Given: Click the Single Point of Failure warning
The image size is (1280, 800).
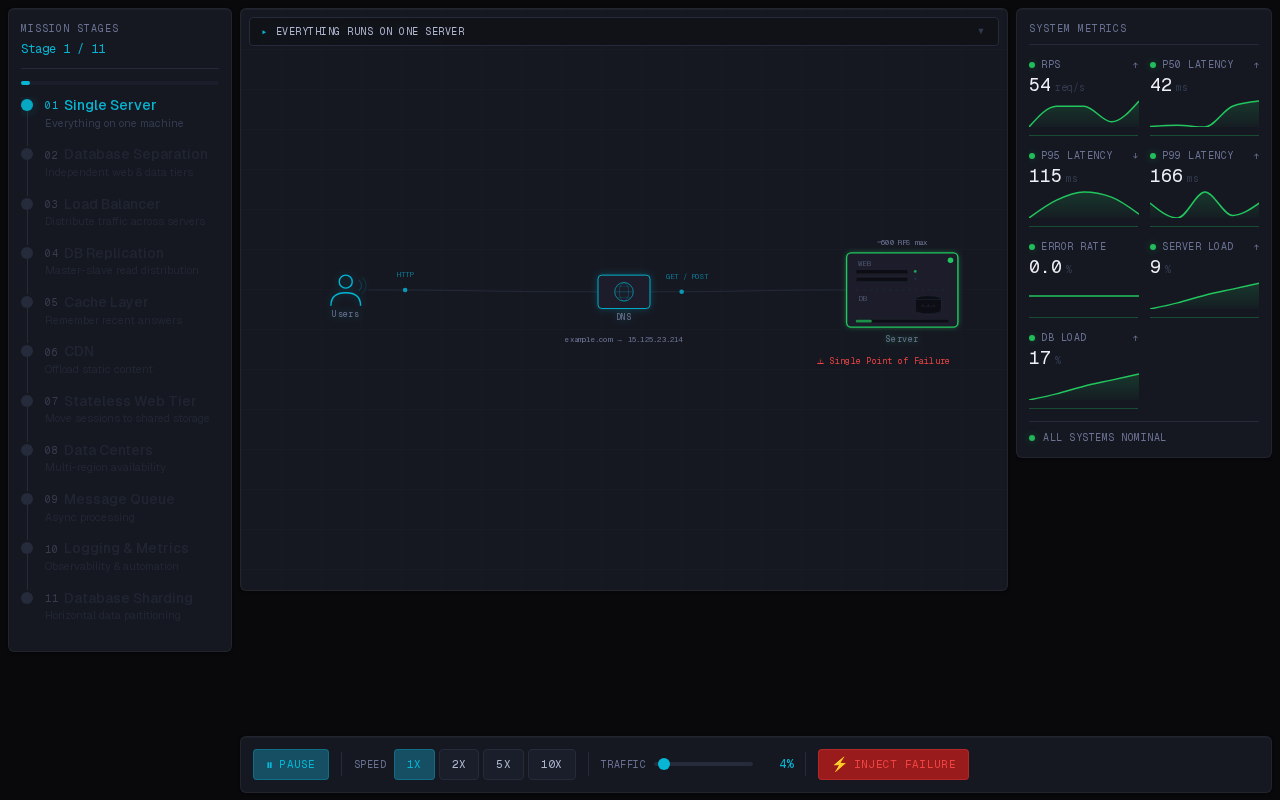Looking at the screenshot, I should [884, 361].
